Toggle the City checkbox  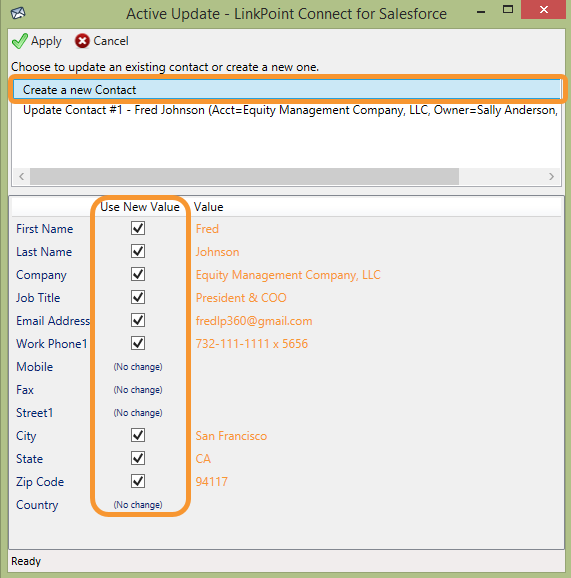click(138, 435)
